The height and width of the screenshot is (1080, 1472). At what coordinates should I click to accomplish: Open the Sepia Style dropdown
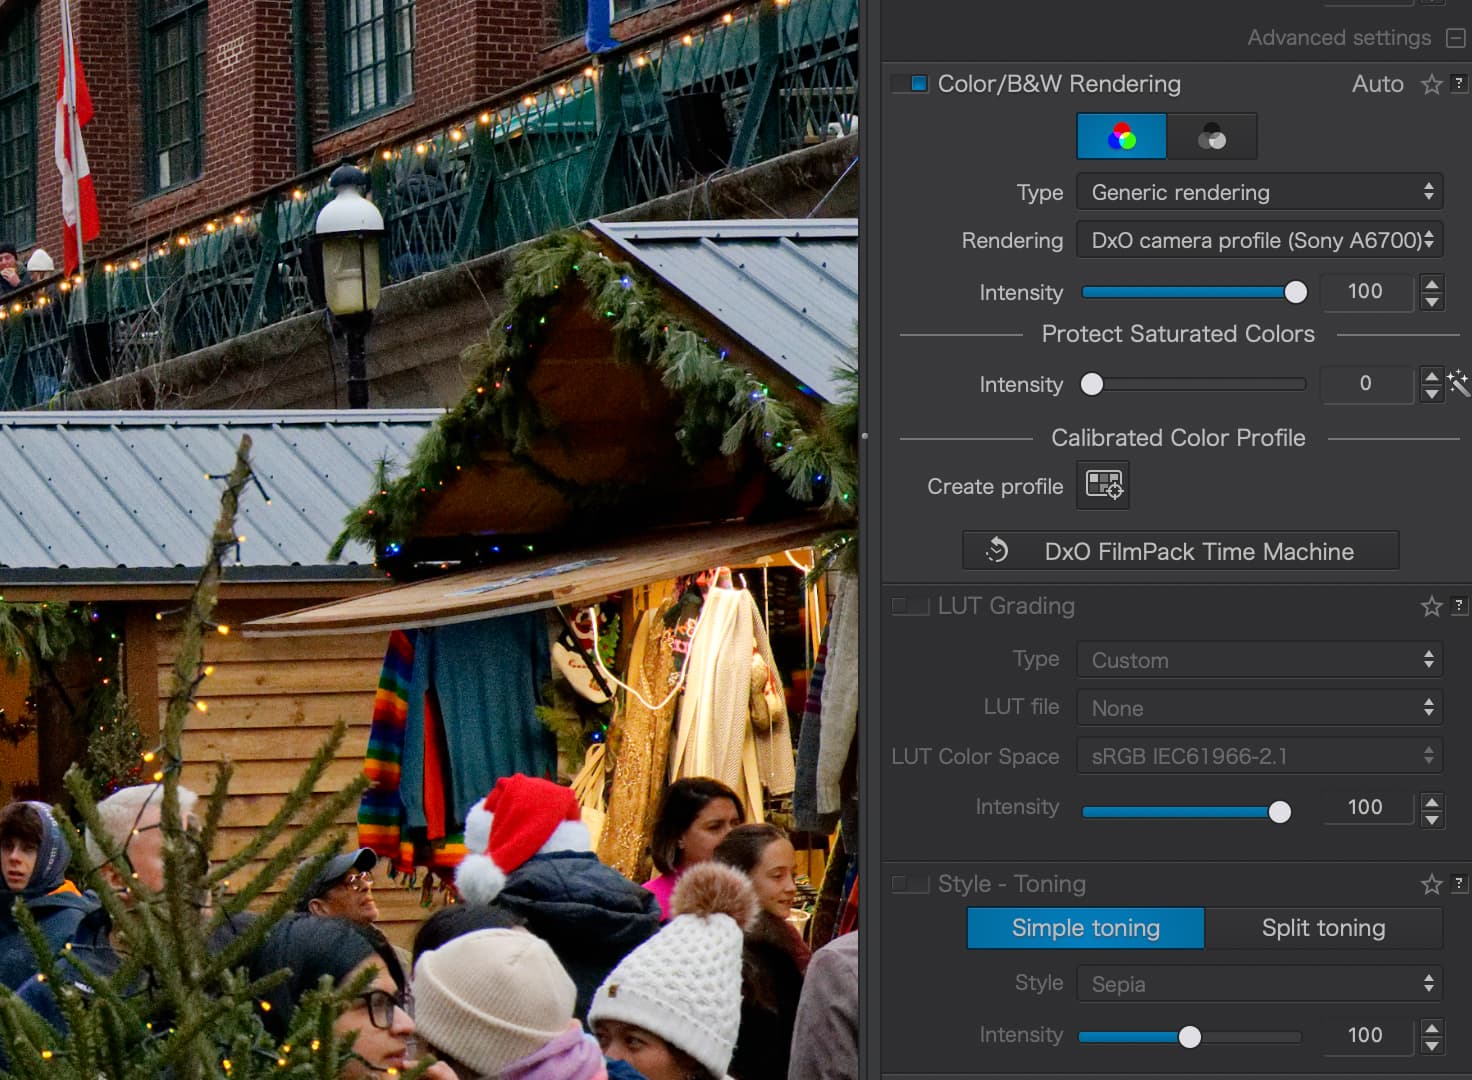pyautogui.click(x=1259, y=984)
